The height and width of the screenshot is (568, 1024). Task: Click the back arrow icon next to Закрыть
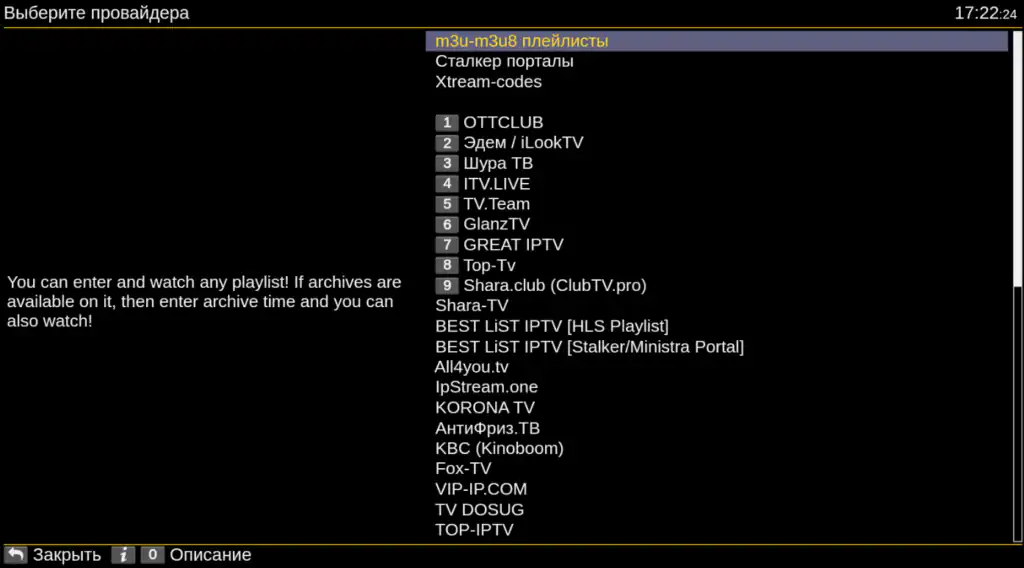pyautogui.click(x=16, y=555)
